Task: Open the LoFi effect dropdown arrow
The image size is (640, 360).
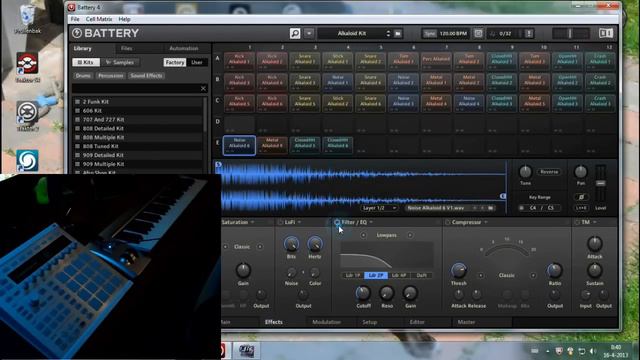Action: (299, 222)
